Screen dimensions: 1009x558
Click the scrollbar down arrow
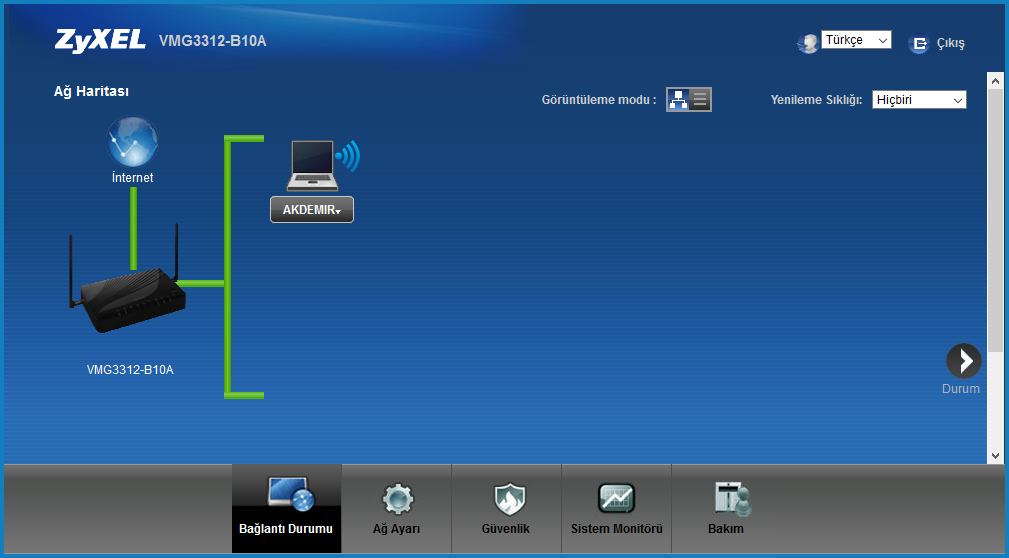coord(995,455)
